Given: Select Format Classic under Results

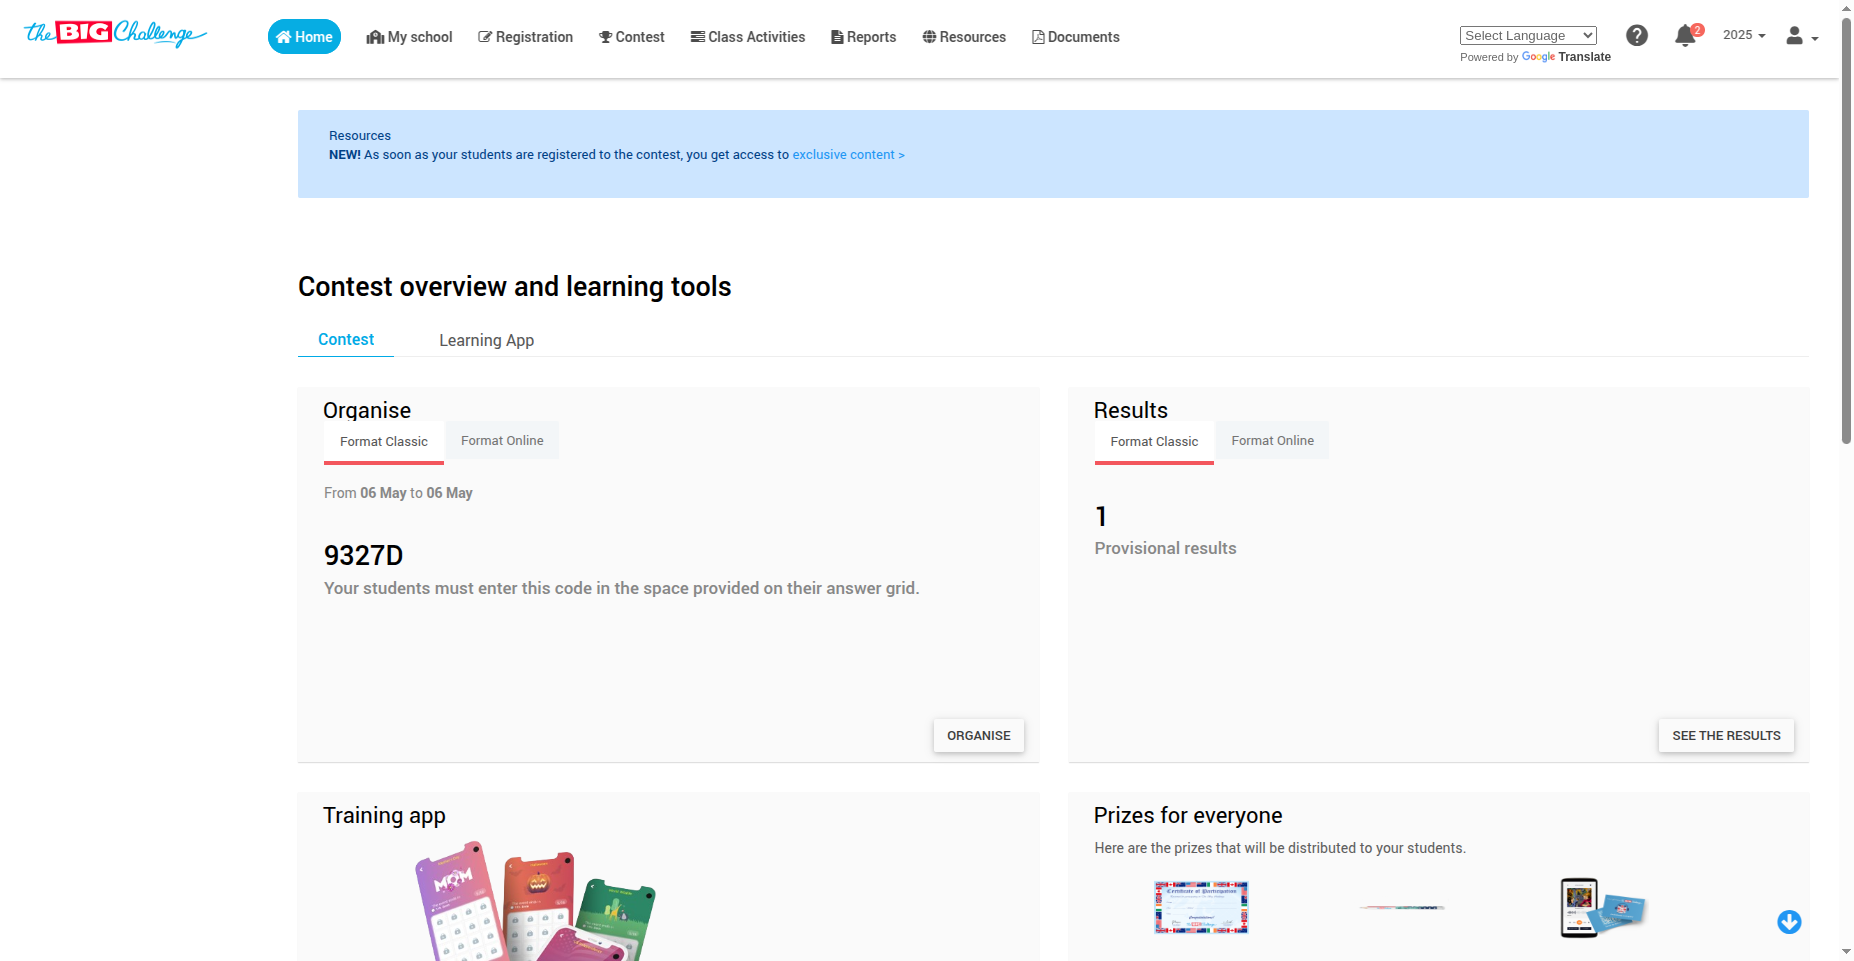Looking at the screenshot, I should click(x=1154, y=442).
